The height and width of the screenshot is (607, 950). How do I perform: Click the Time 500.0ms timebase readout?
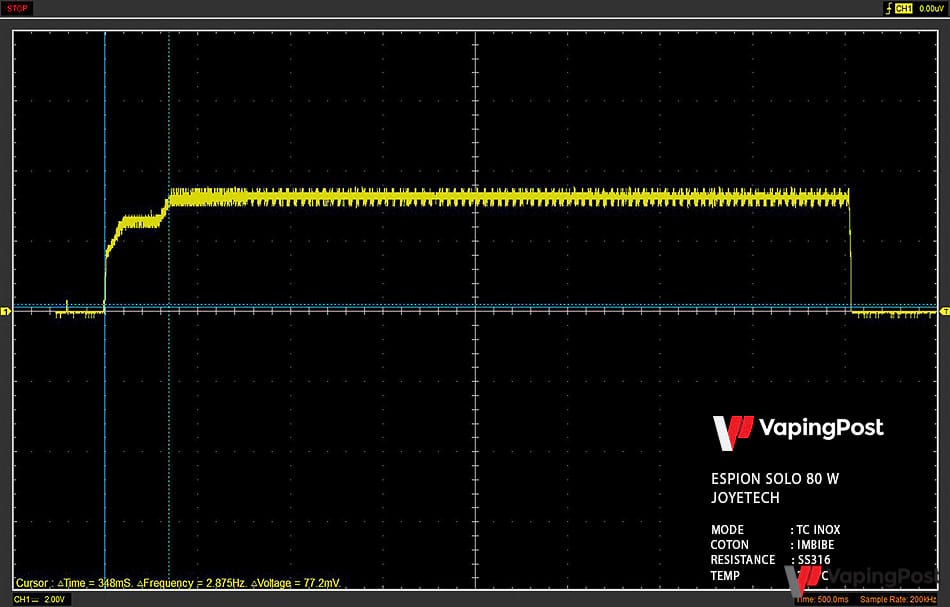point(822,600)
